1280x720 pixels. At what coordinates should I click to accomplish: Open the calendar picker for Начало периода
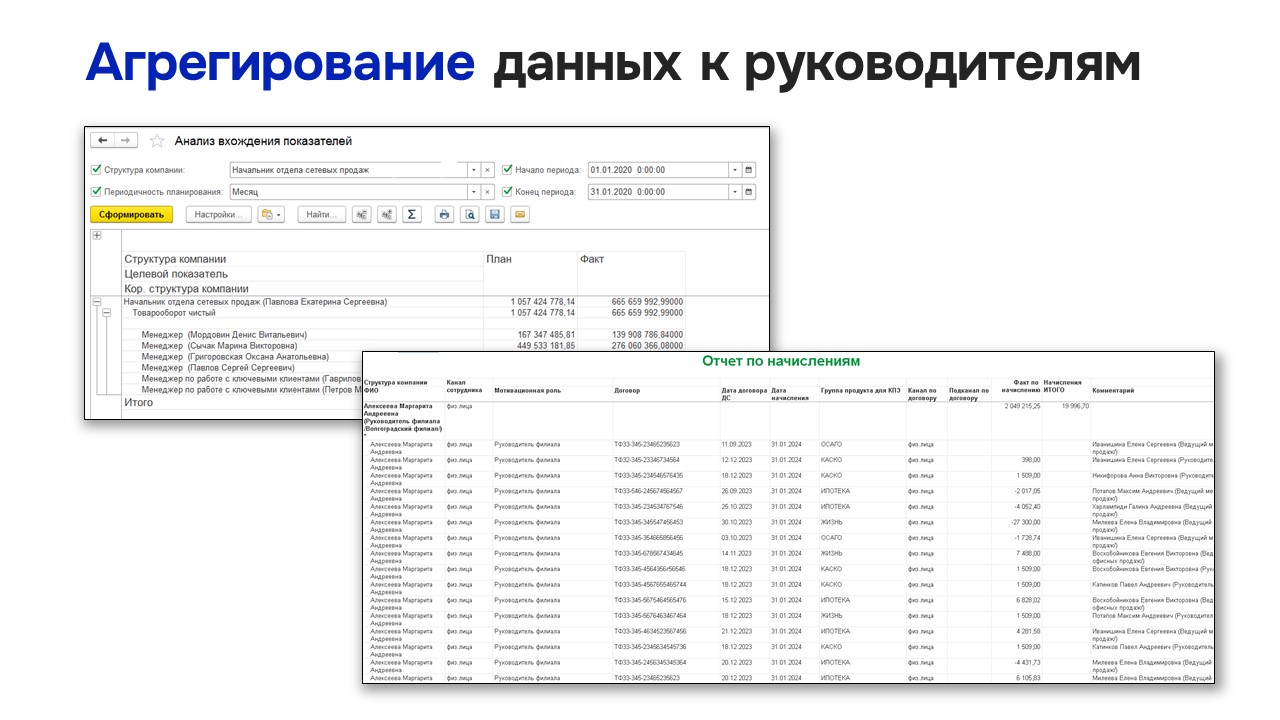(x=749, y=170)
